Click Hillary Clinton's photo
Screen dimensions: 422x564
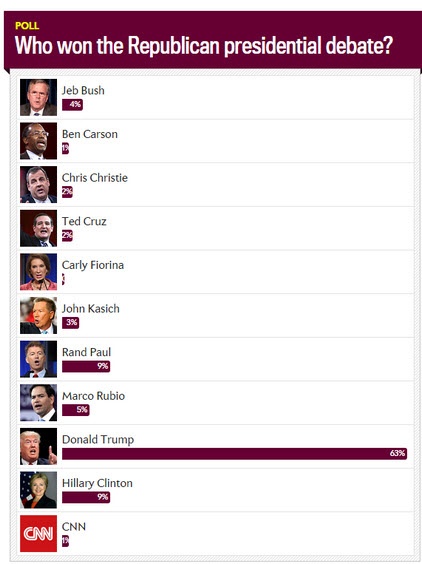pos(38,490)
